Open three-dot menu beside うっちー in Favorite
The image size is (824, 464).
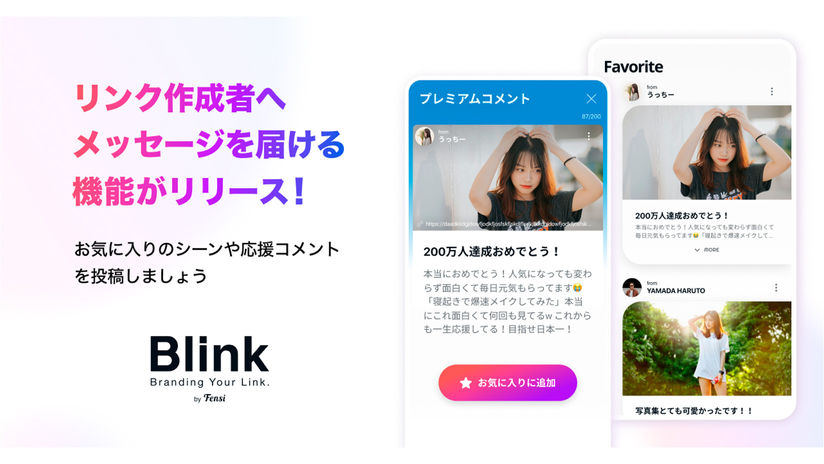point(771,91)
